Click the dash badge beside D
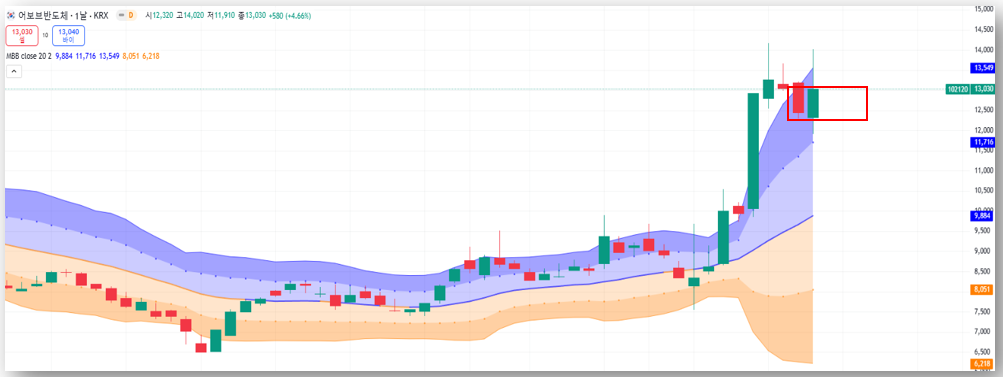The width and height of the screenshot is (1003, 377). (x=122, y=15)
